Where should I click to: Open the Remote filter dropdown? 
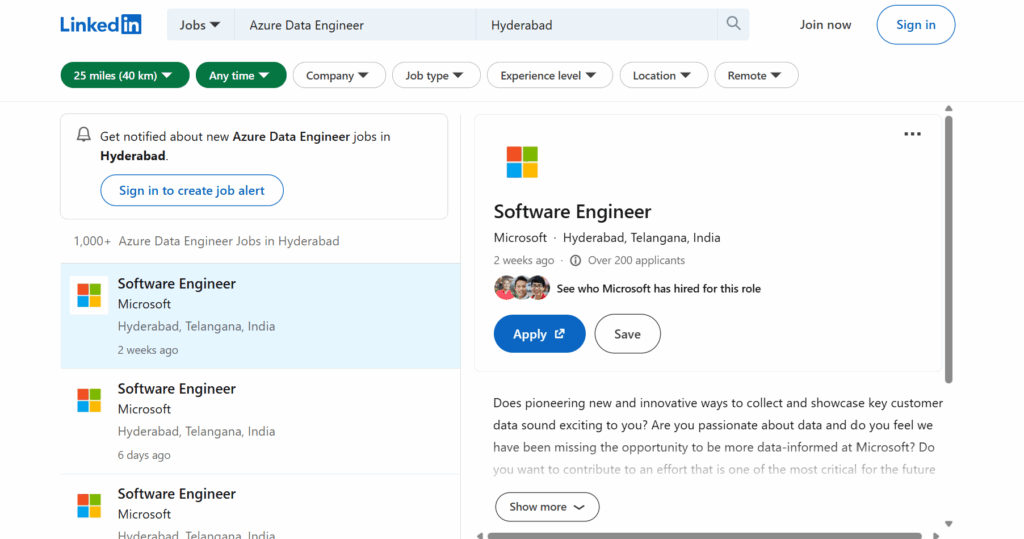[755, 76]
